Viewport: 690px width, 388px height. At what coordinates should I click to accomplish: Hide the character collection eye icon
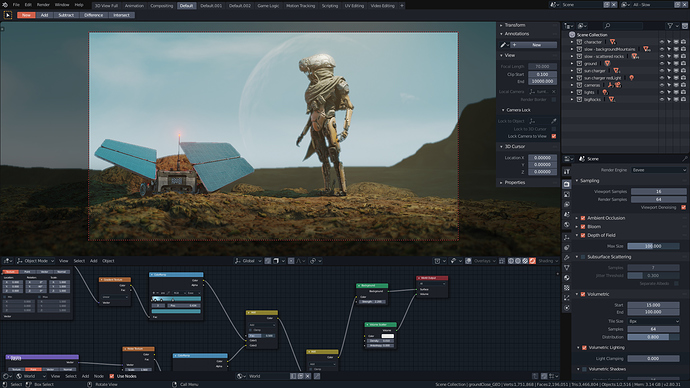pos(661,42)
